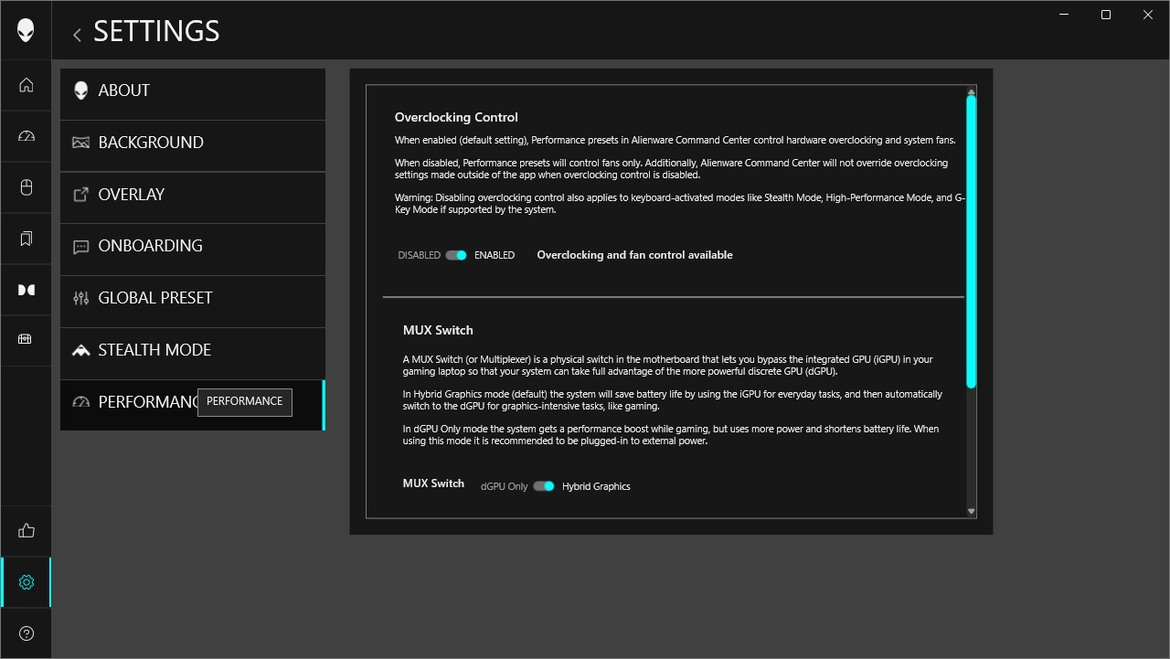
Task: Select the BACKGROUND settings section
Action: 192,143
